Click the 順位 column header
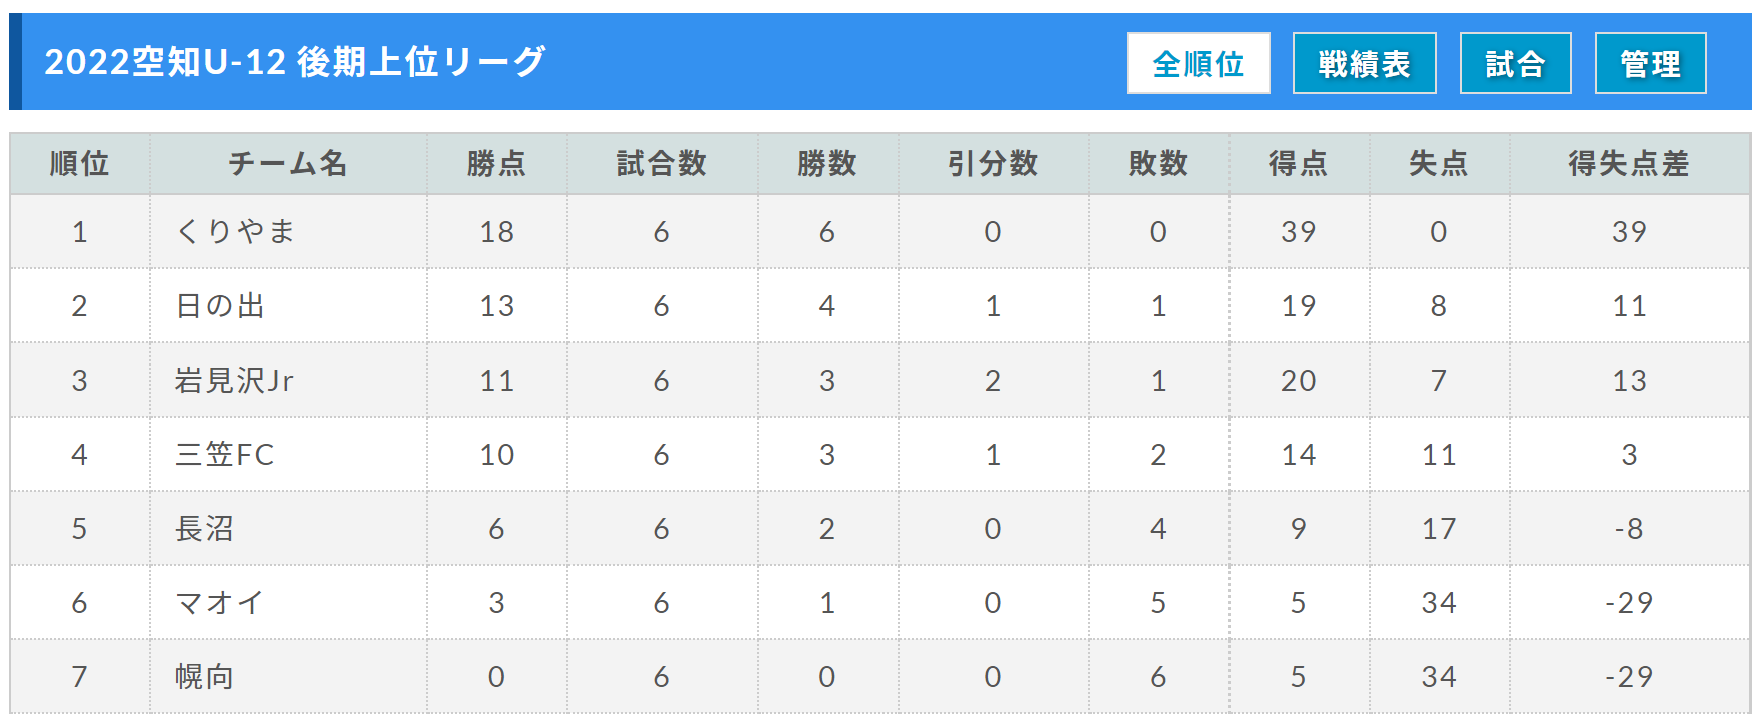This screenshot has width=1760, height=725. point(79,163)
